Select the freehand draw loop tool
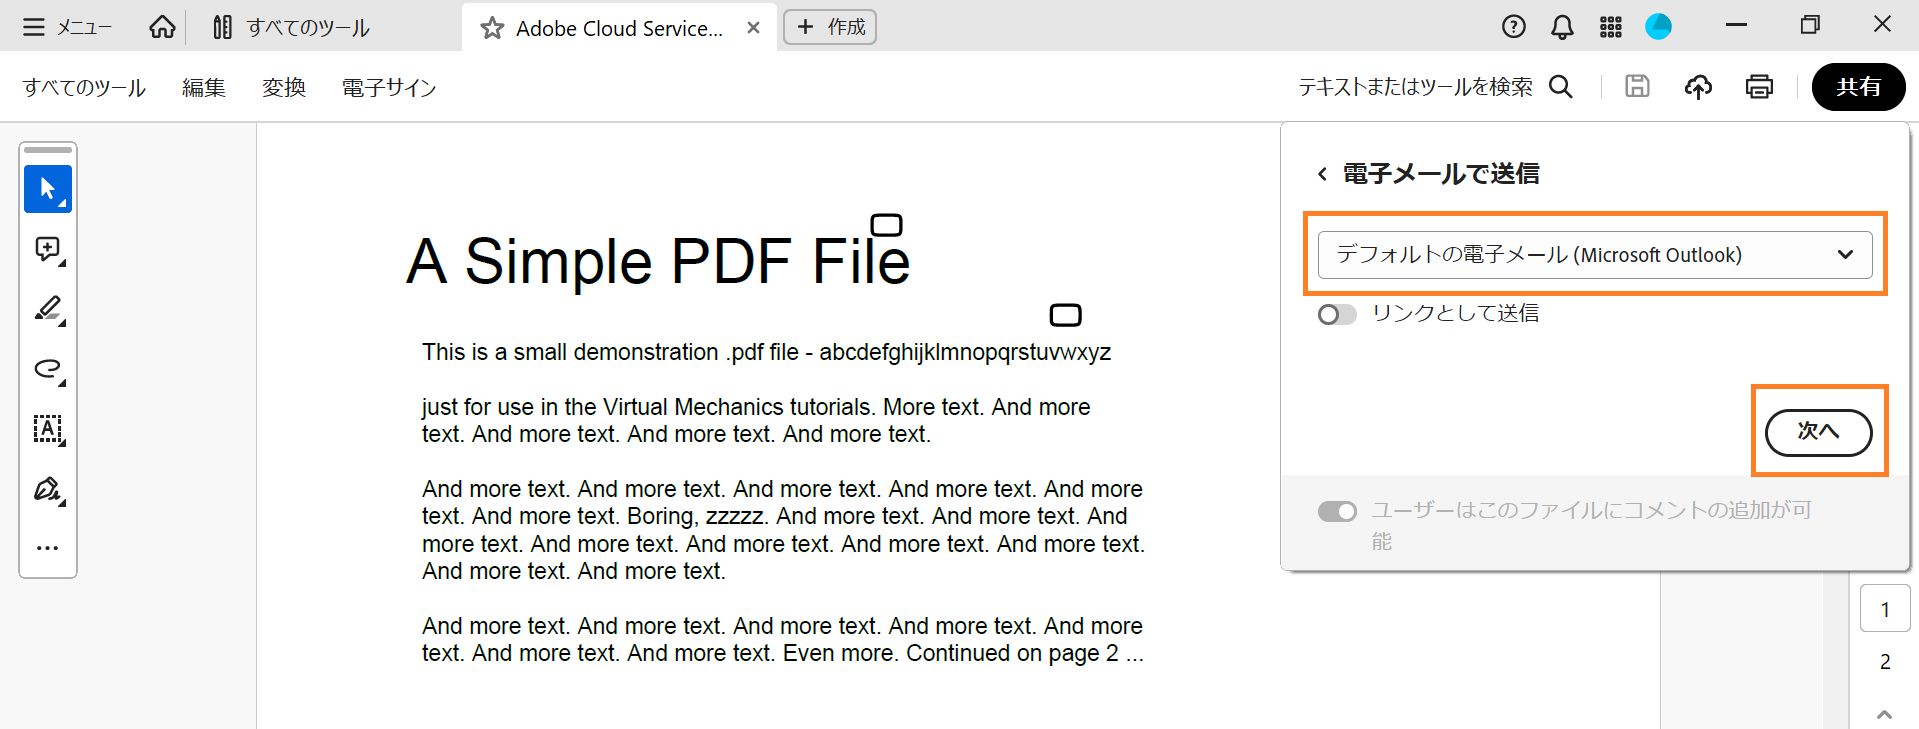Image resolution: width=1919 pixels, height=729 pixels. click(x=47, y=369)
